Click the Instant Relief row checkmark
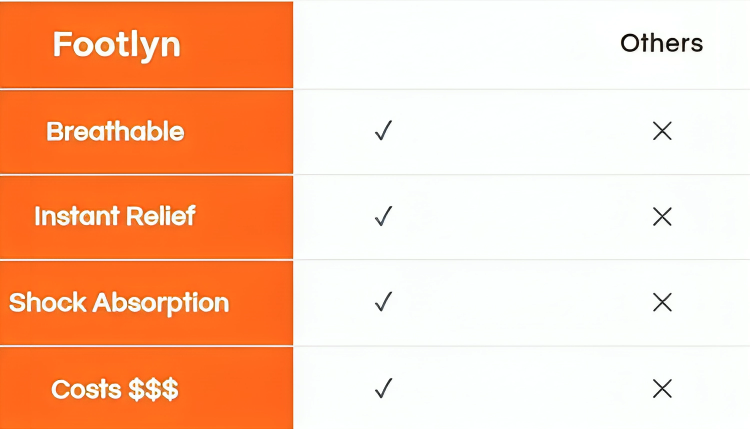This screenshot has height=429, width=750. [381, 216]
